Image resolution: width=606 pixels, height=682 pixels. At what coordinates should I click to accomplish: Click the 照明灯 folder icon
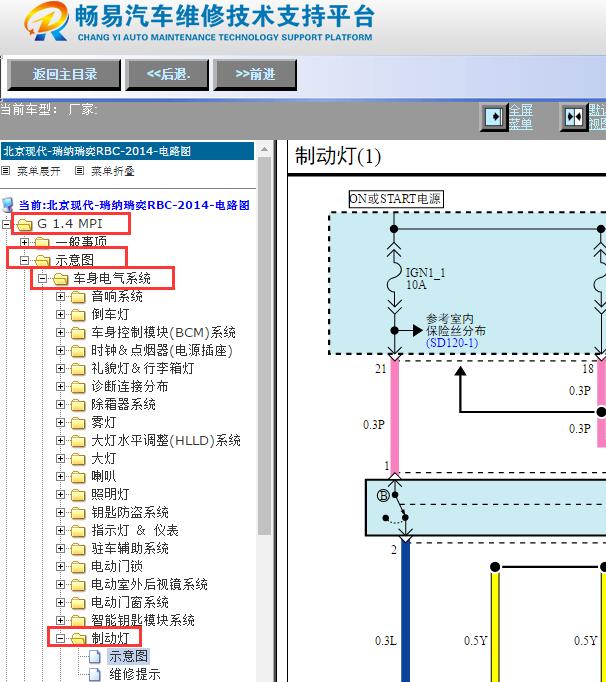point(78,495)
